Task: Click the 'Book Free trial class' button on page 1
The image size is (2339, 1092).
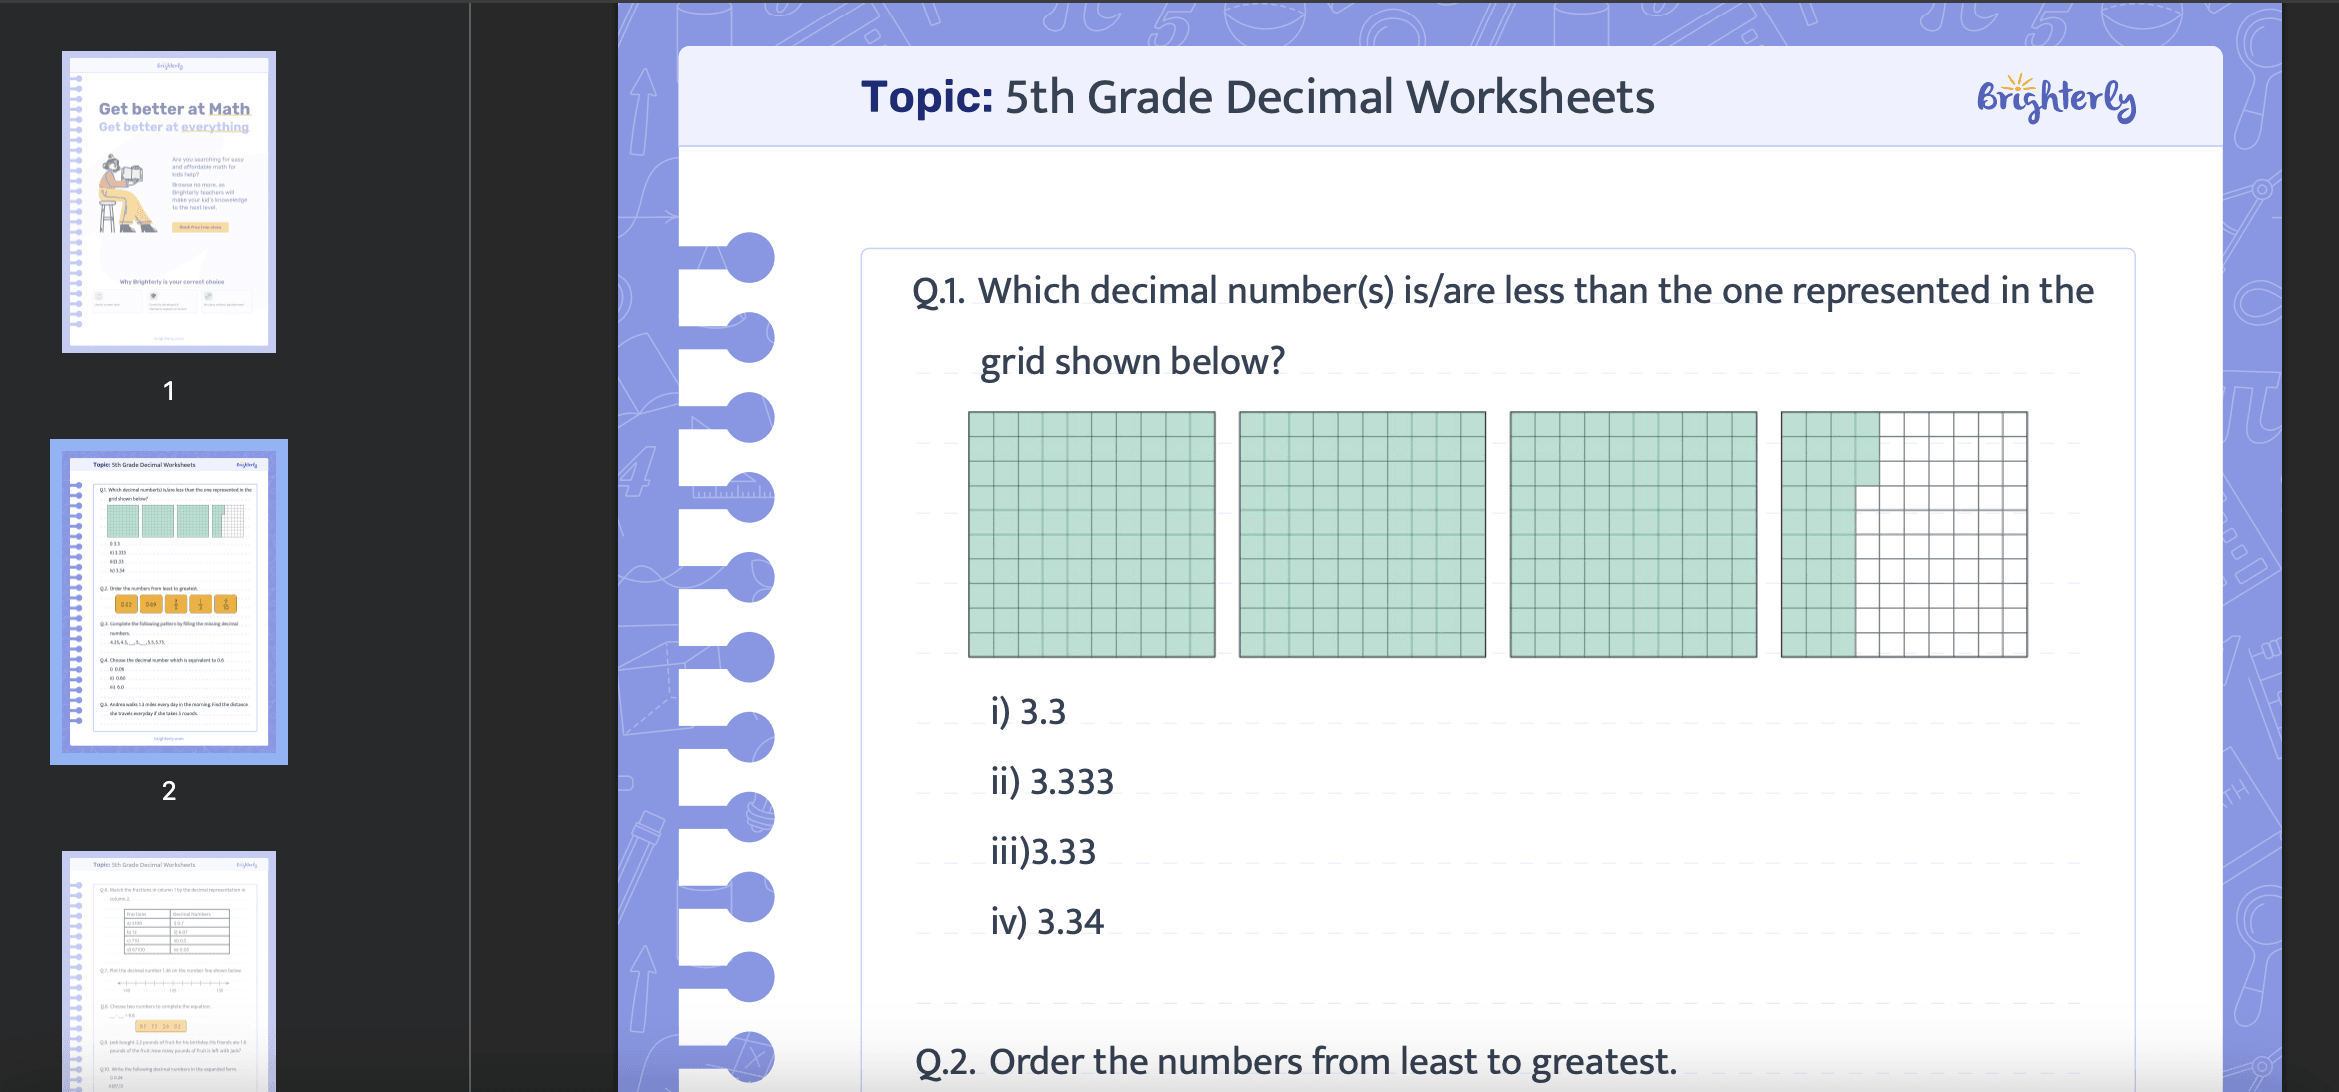Action: pos(201,228)
